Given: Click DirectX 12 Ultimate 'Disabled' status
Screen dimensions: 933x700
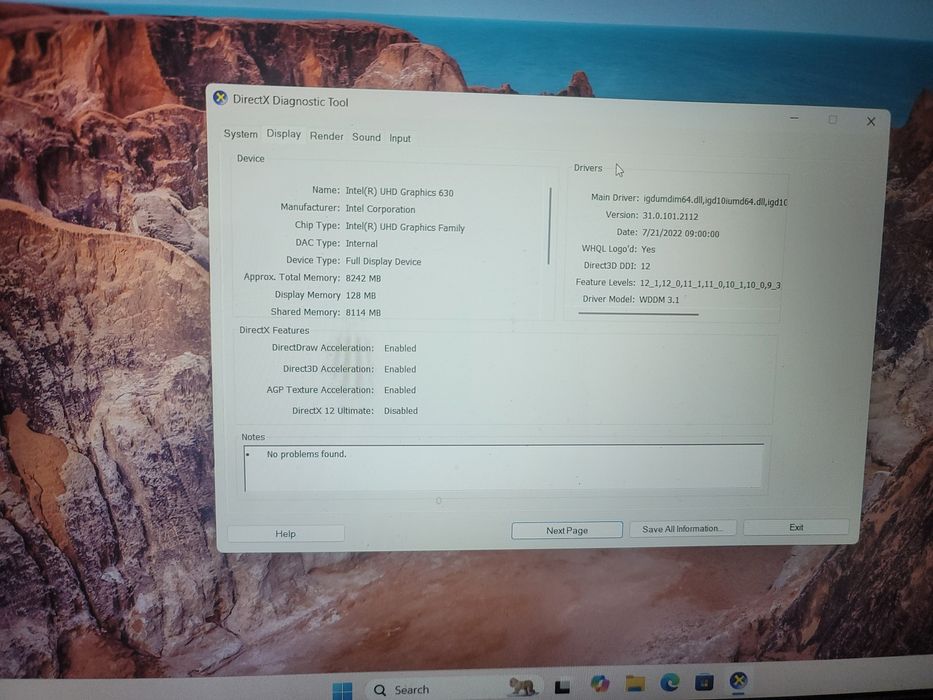Looking at the screenshot, I should 400,411.
